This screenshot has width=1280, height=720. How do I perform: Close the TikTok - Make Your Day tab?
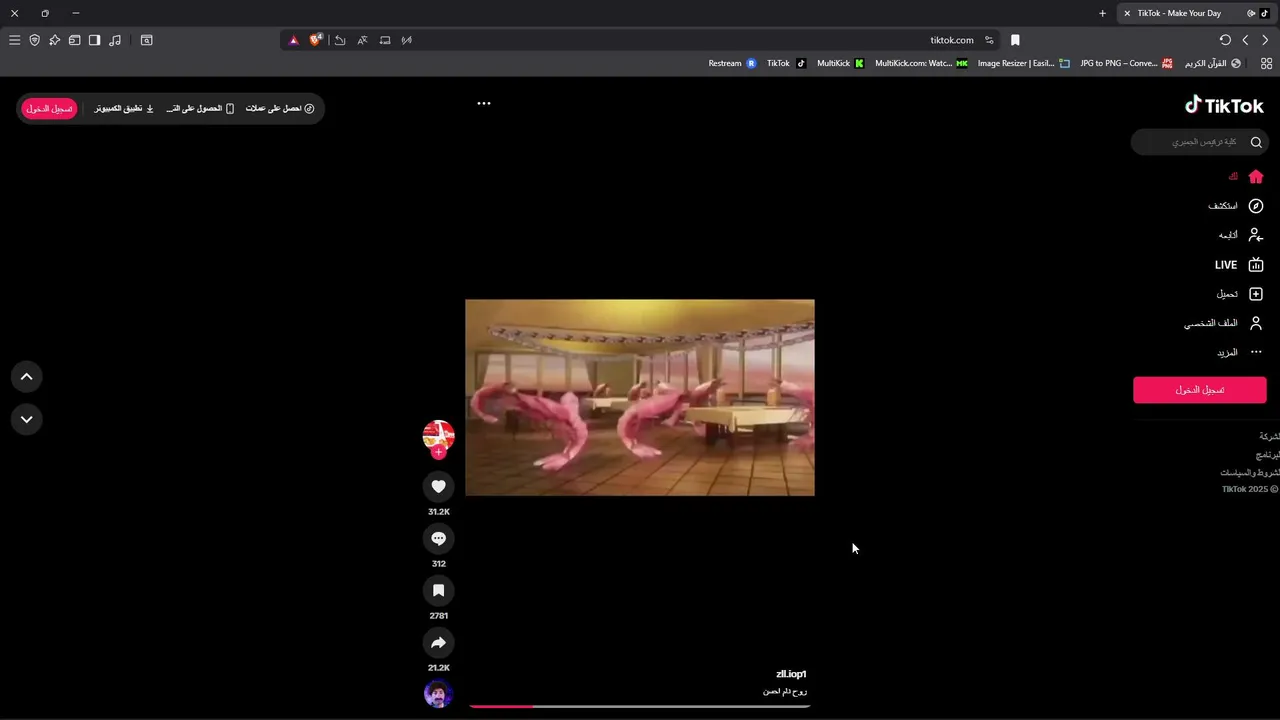tap(1127, 13)
